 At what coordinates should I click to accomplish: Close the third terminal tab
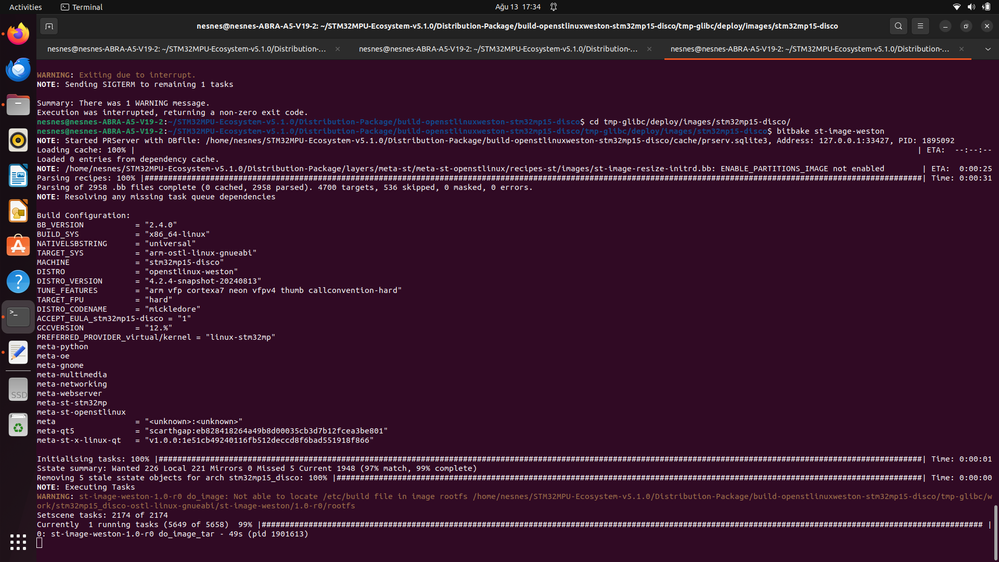[x=961, y=49]
